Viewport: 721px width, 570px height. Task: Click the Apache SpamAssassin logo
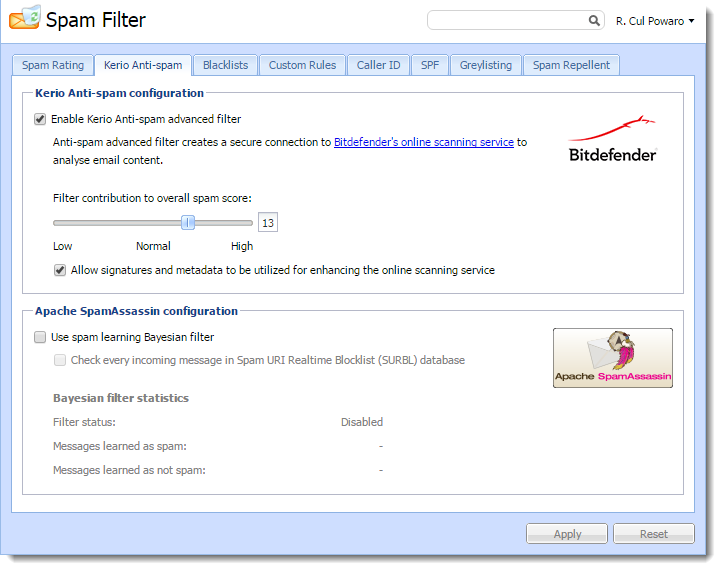click(x=612, y=358)
